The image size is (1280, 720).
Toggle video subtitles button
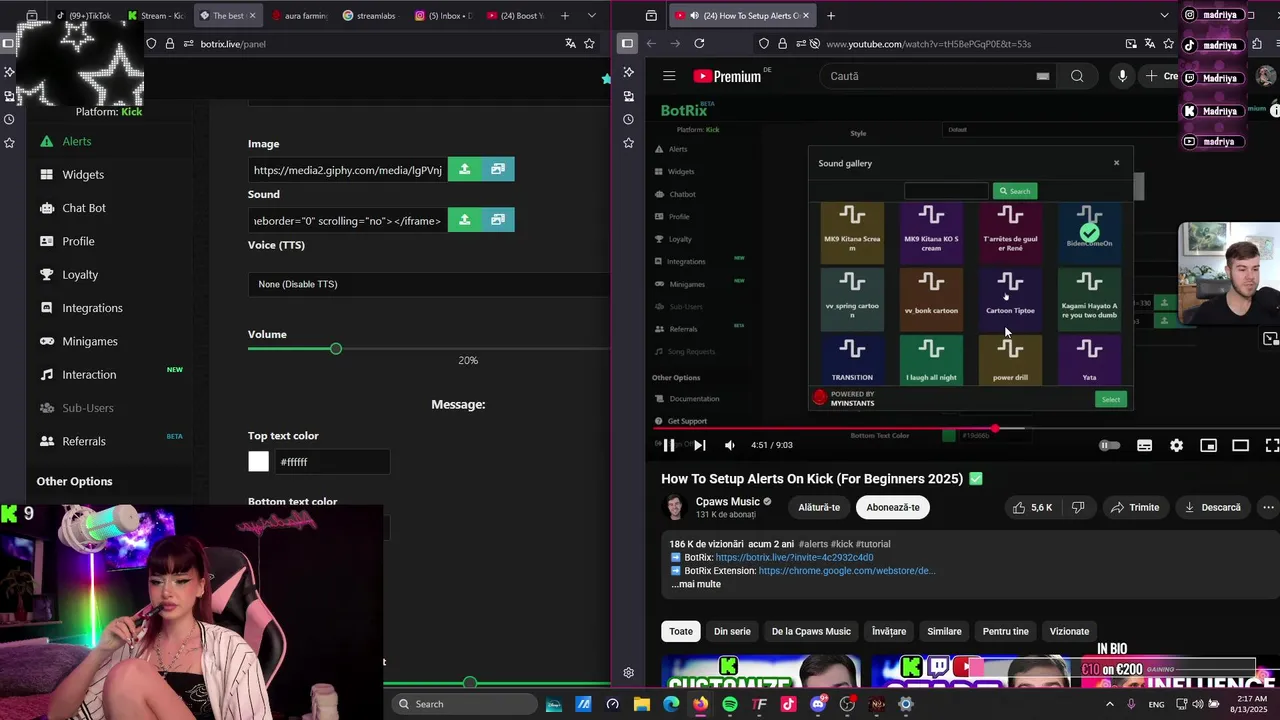[1145, 445]
